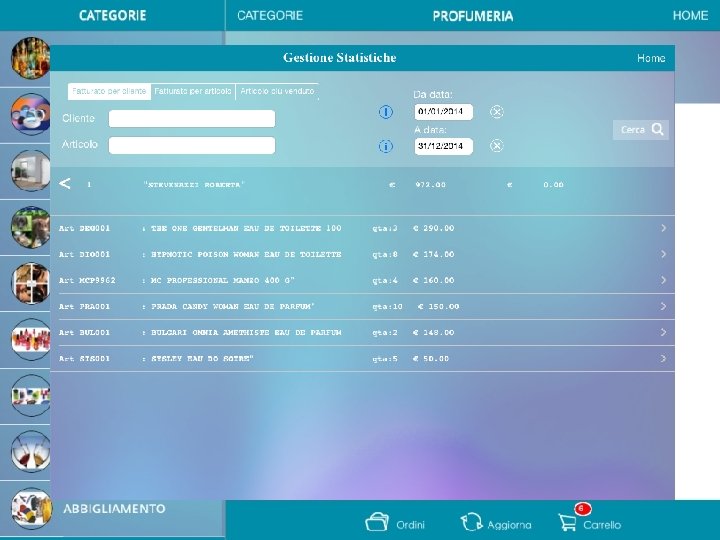Click the amount € 160.00
This screenshot has width=720, height=540.
click(433, 280)
